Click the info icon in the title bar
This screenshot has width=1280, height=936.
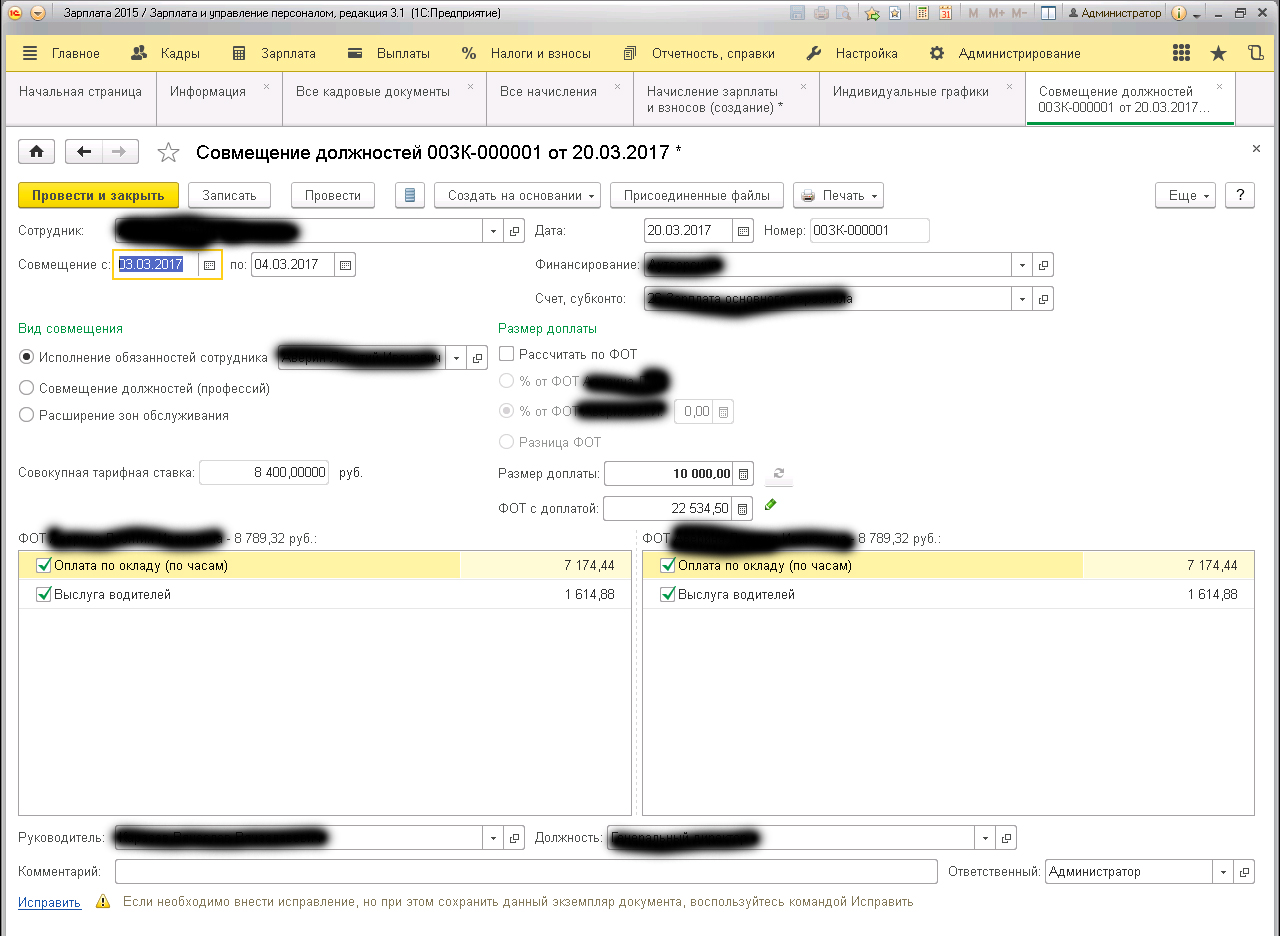pos(1178,13)
